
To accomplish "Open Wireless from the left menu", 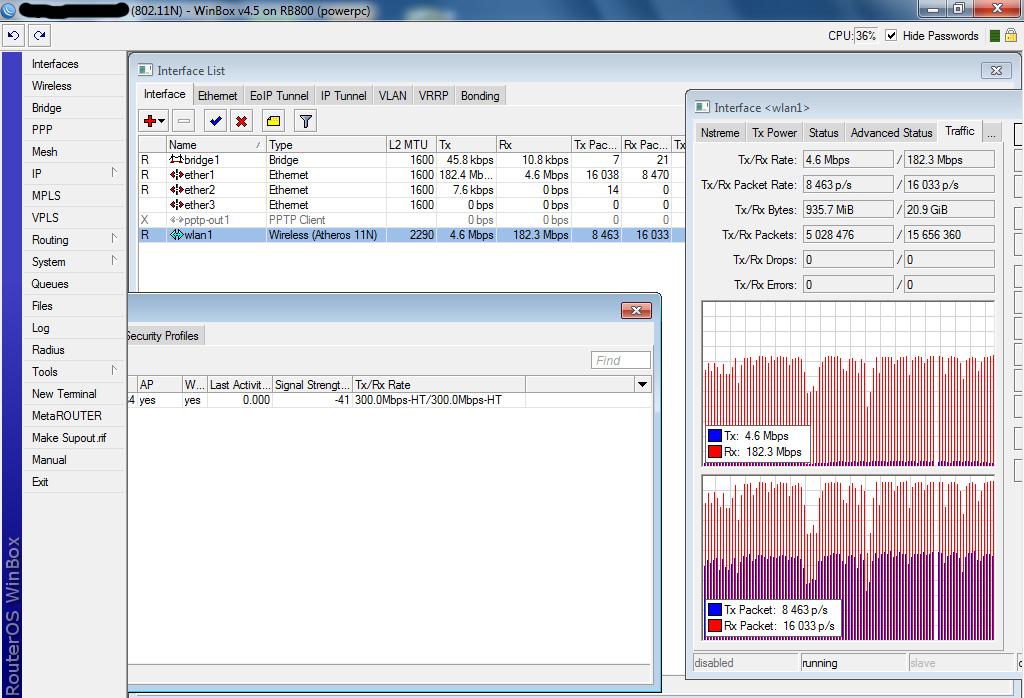I will coord(52,86).
